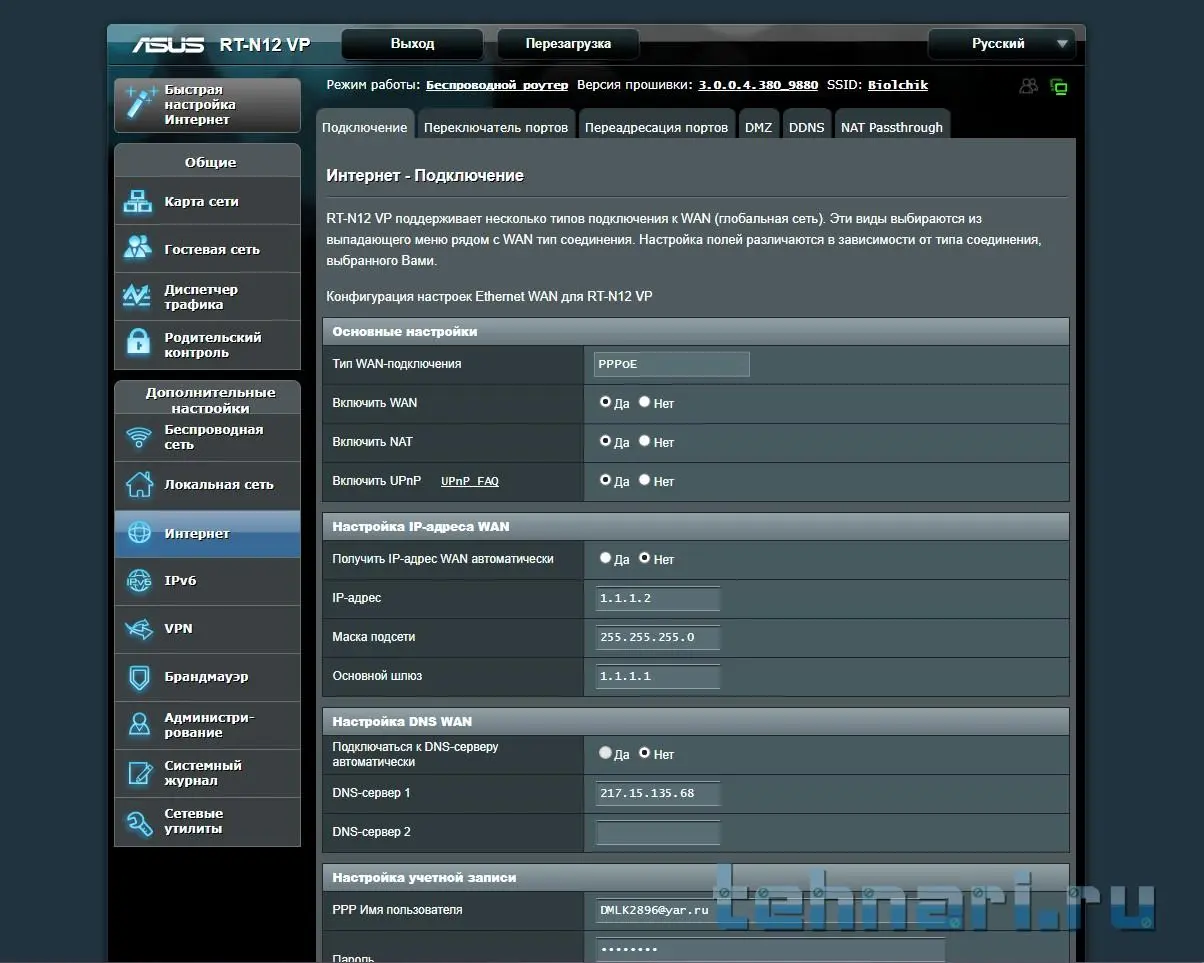Click the Пароль password field

[770, 949]
